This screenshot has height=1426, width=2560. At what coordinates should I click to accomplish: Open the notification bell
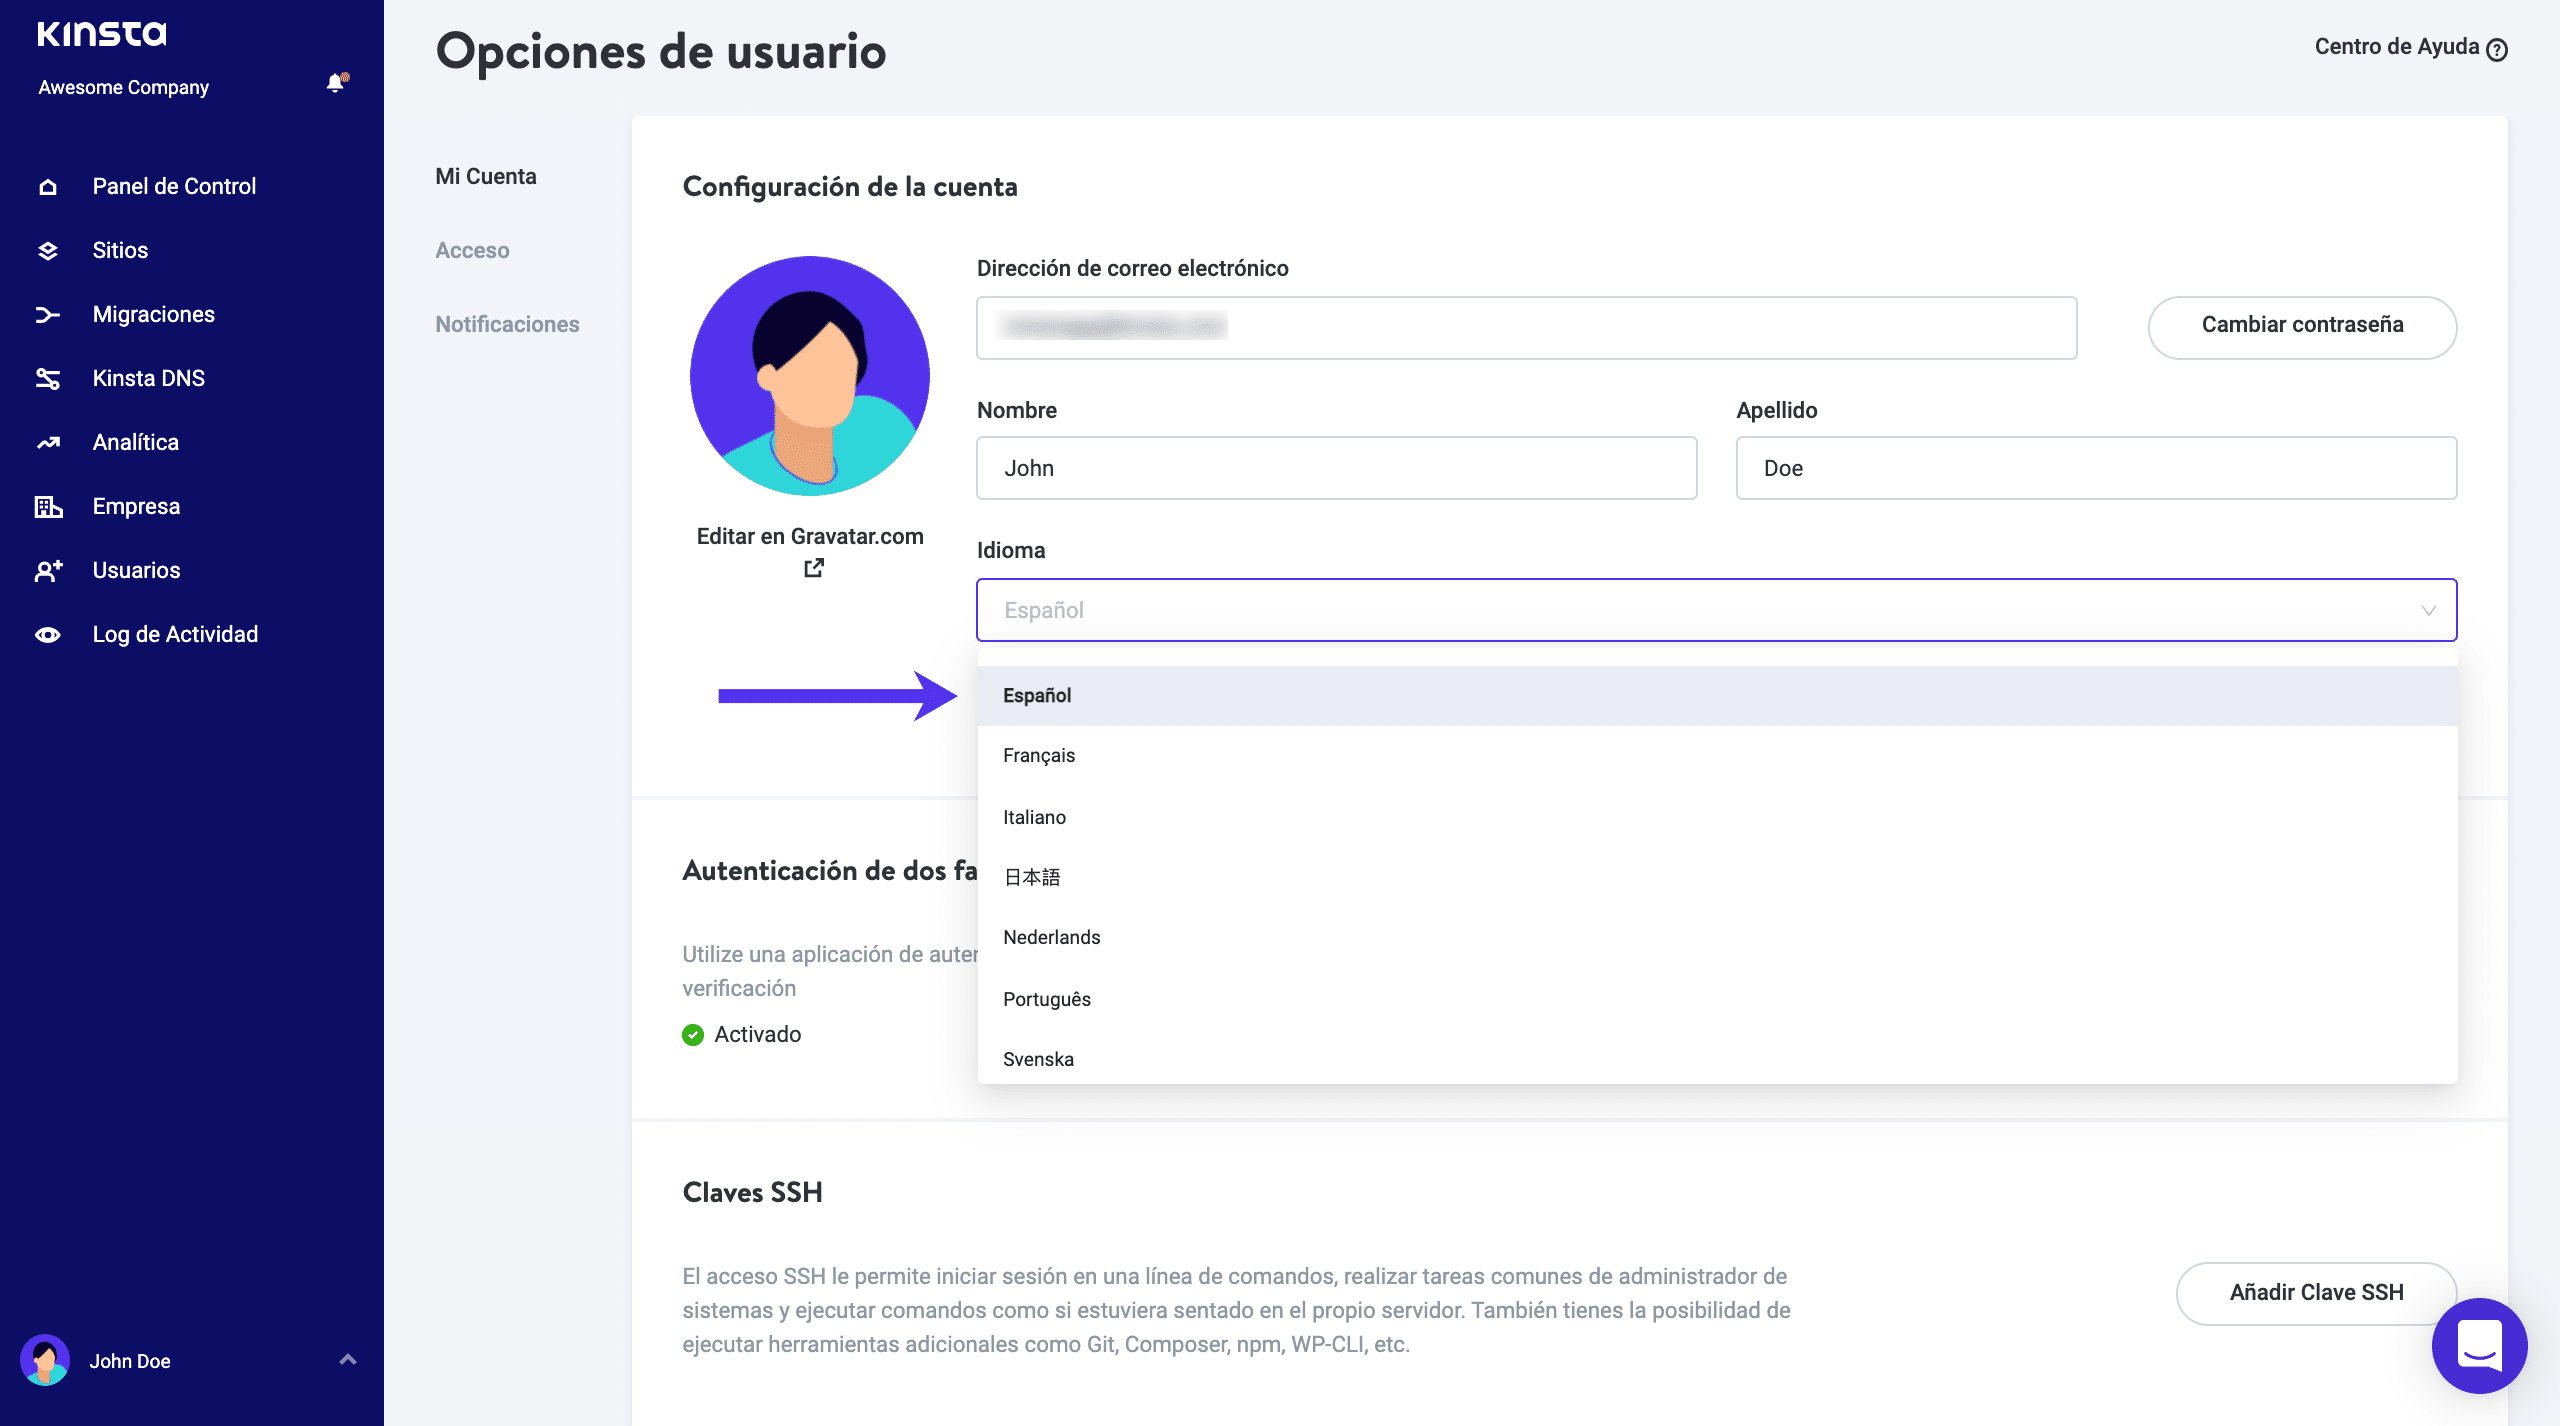point(335,83)
